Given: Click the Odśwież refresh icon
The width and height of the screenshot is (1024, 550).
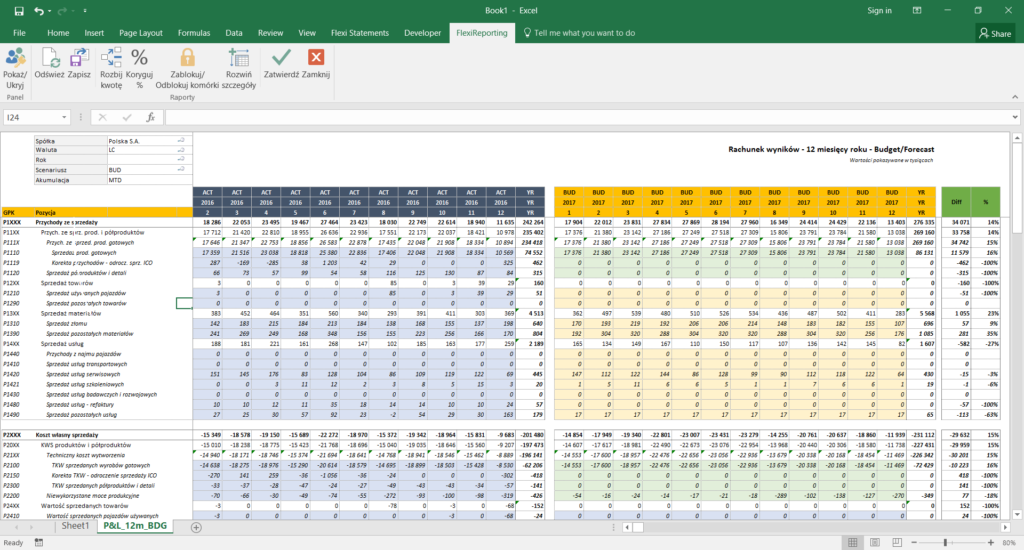Looking at the screenshot, I should click(x=49, y=58).
